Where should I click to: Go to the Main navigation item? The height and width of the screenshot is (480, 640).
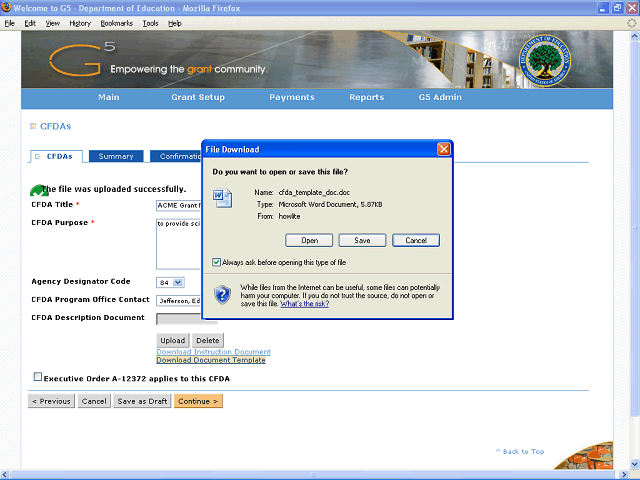click(109, 97)
